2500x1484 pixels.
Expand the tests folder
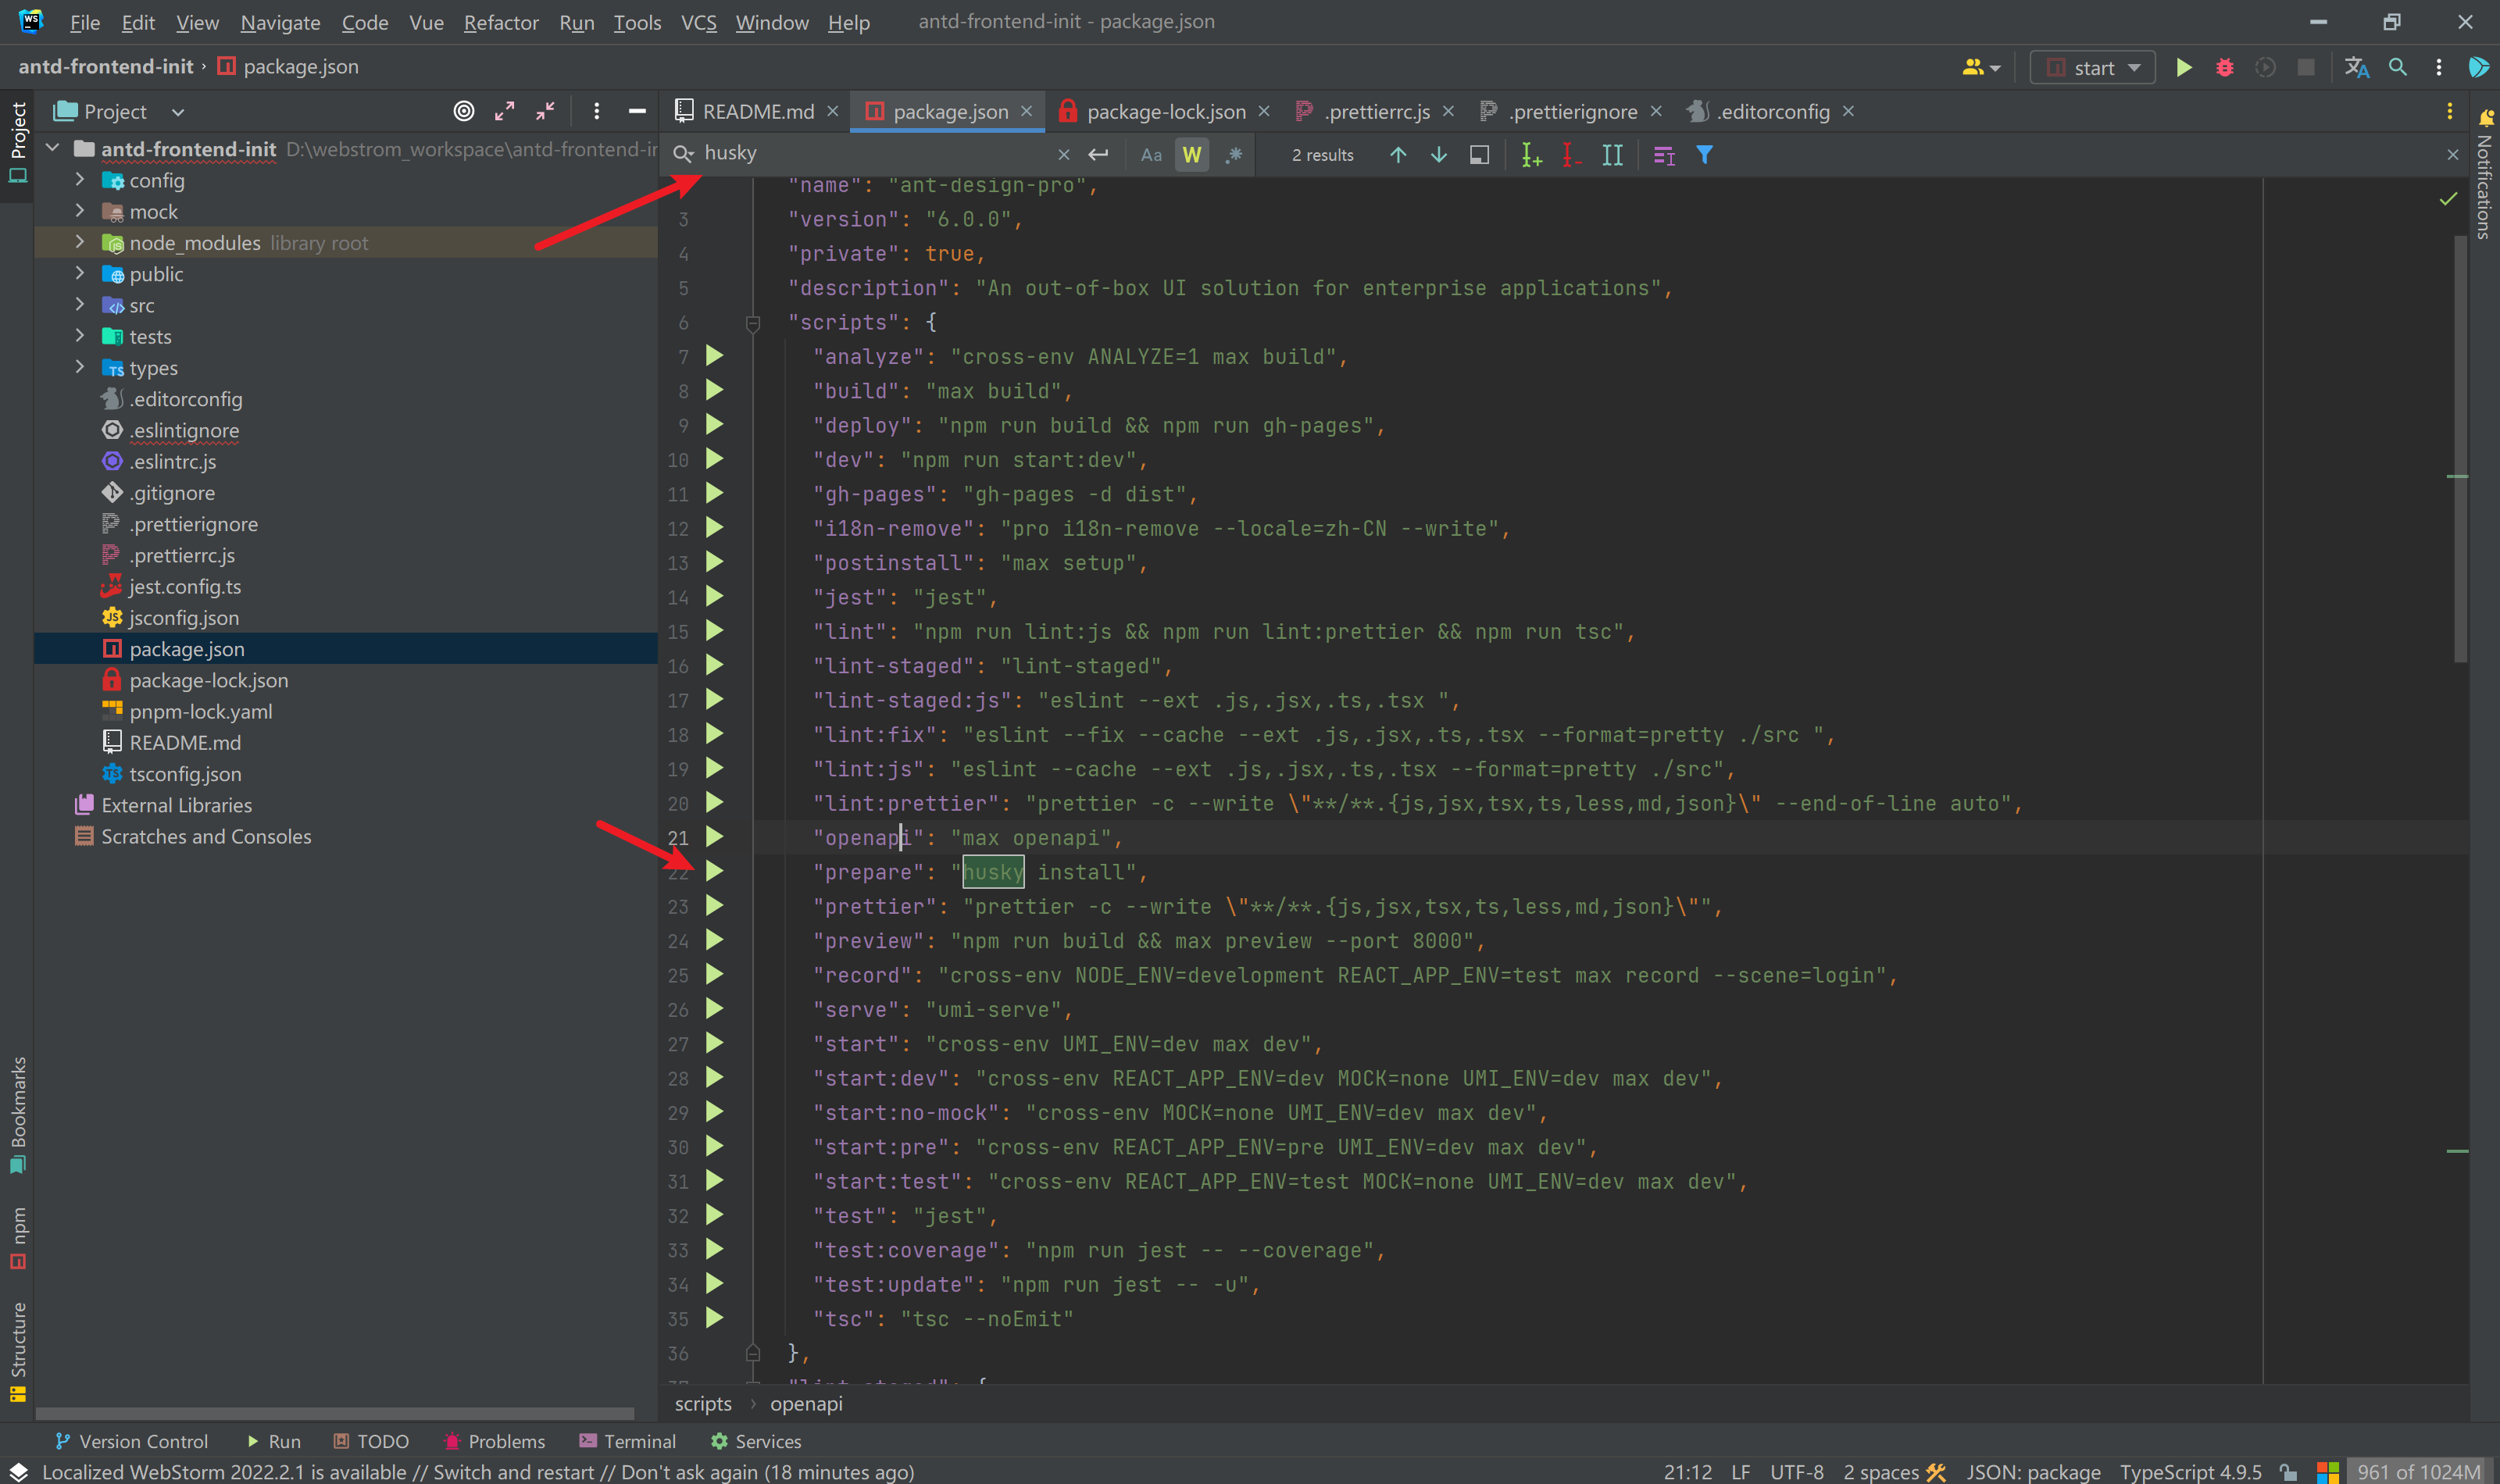tap(80, 336)
